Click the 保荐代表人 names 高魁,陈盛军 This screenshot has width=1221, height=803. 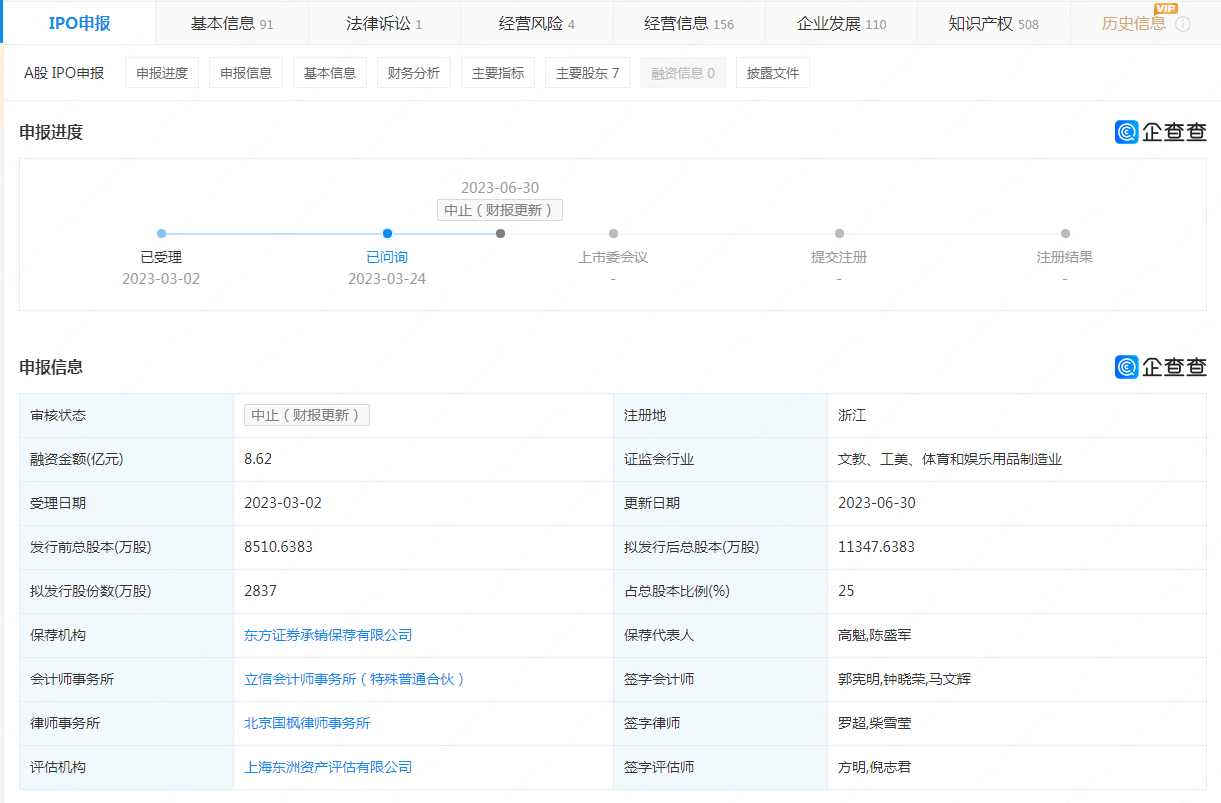(x=874, y=635)
